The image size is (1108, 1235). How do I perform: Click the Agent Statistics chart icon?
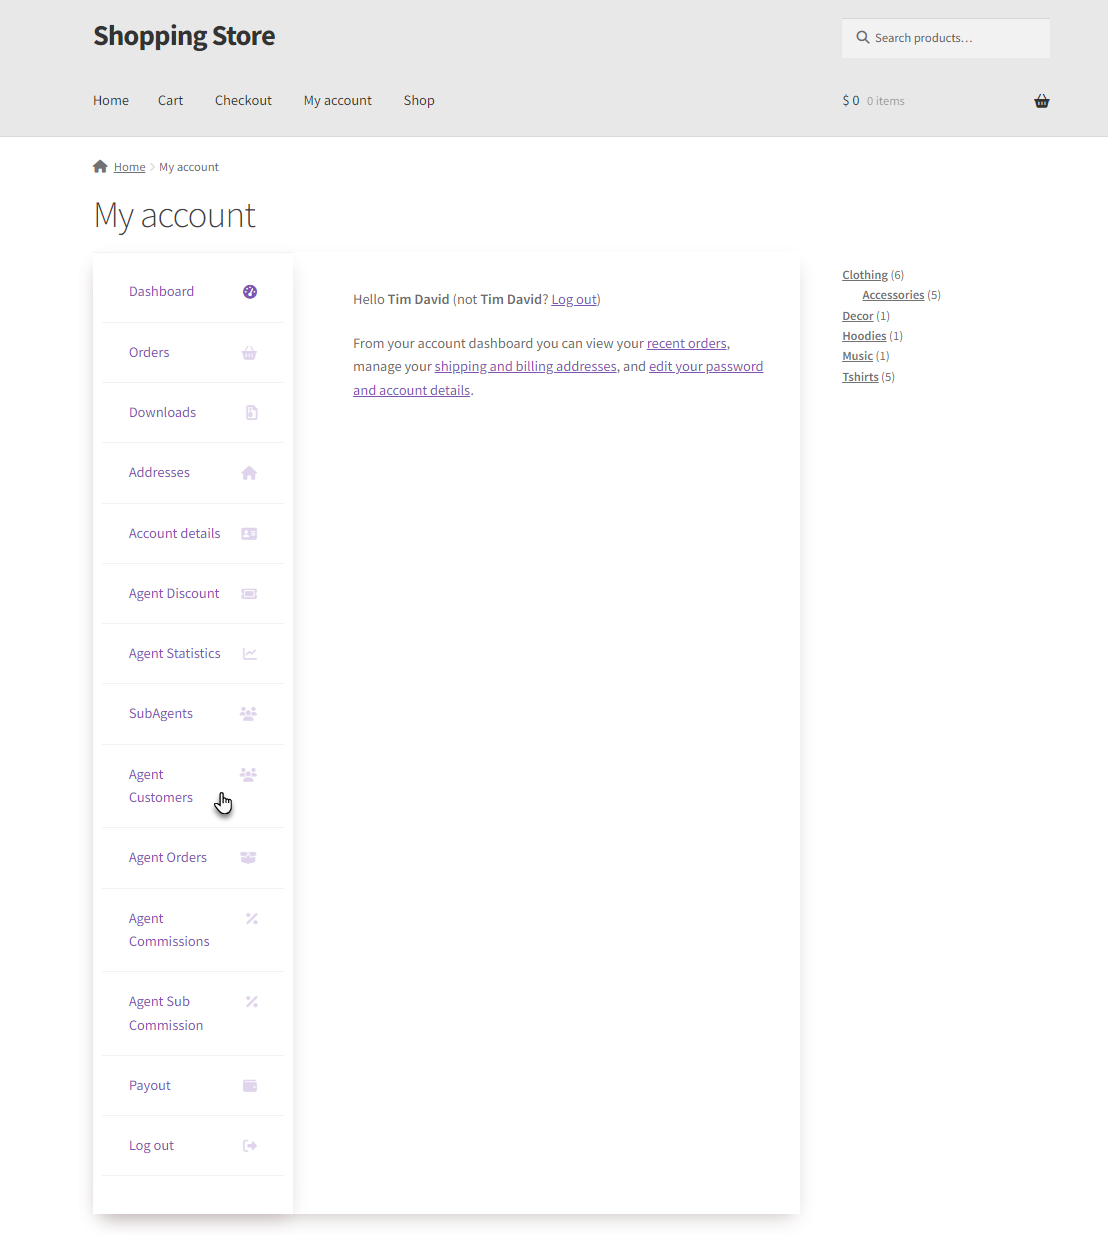click(250, 654)
